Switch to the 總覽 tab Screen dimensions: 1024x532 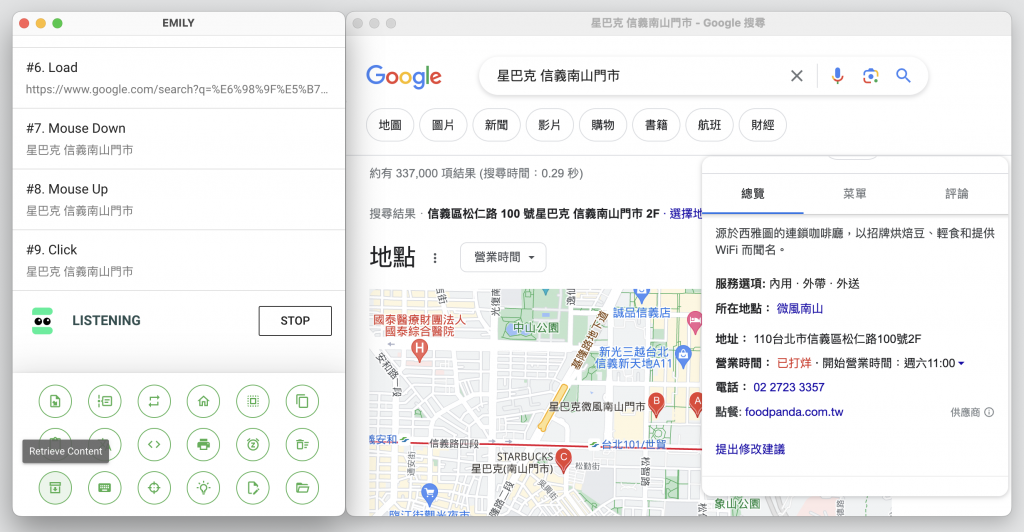coord(752,194)
